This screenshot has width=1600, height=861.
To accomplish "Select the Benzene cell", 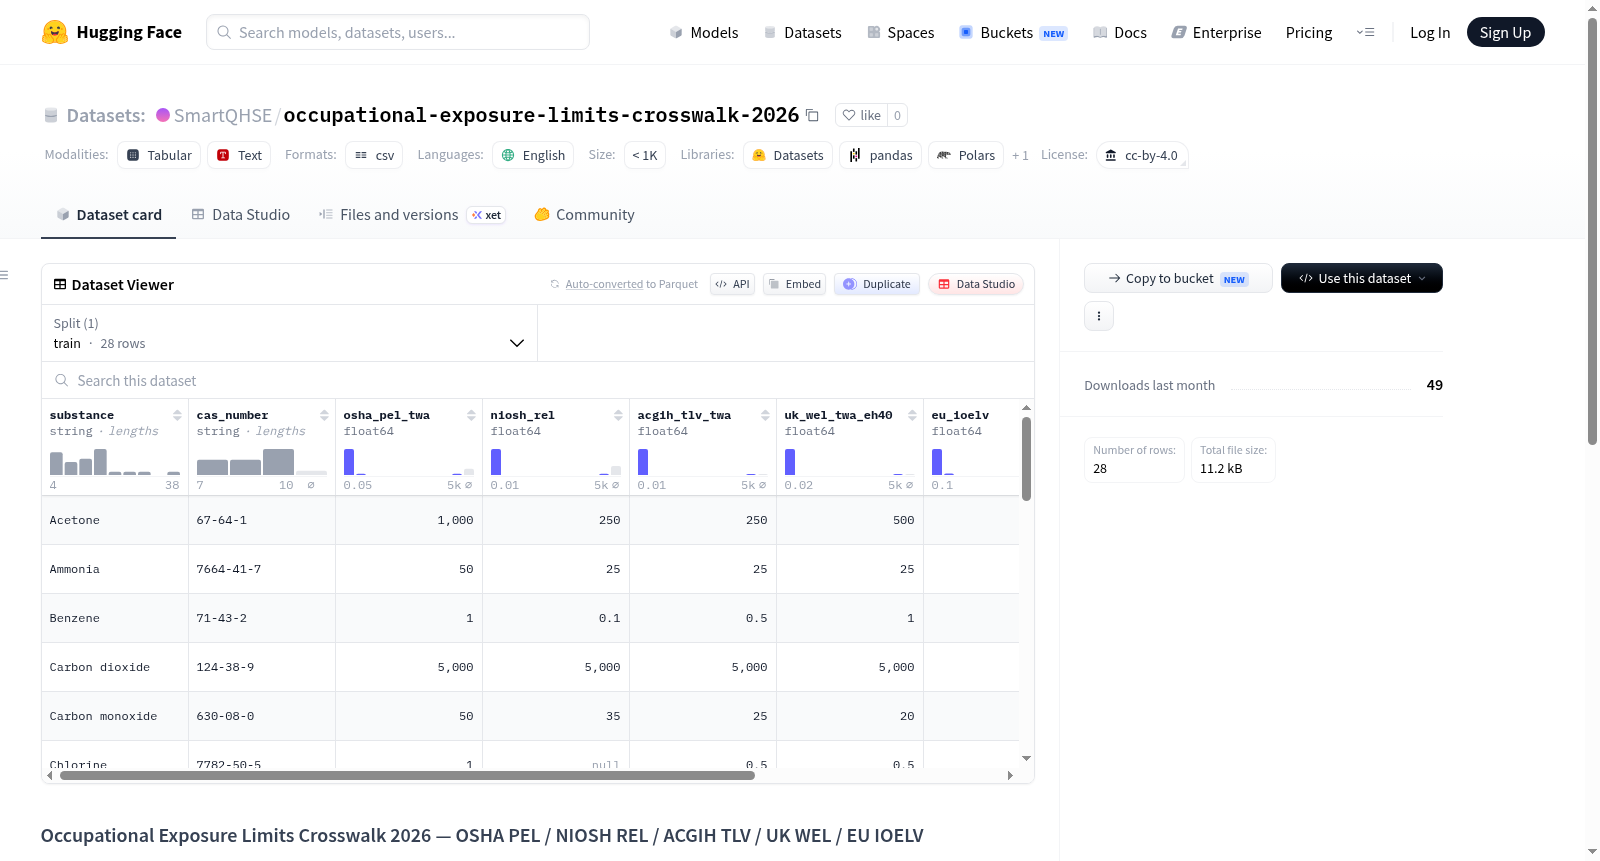I will tap(115, 618).
